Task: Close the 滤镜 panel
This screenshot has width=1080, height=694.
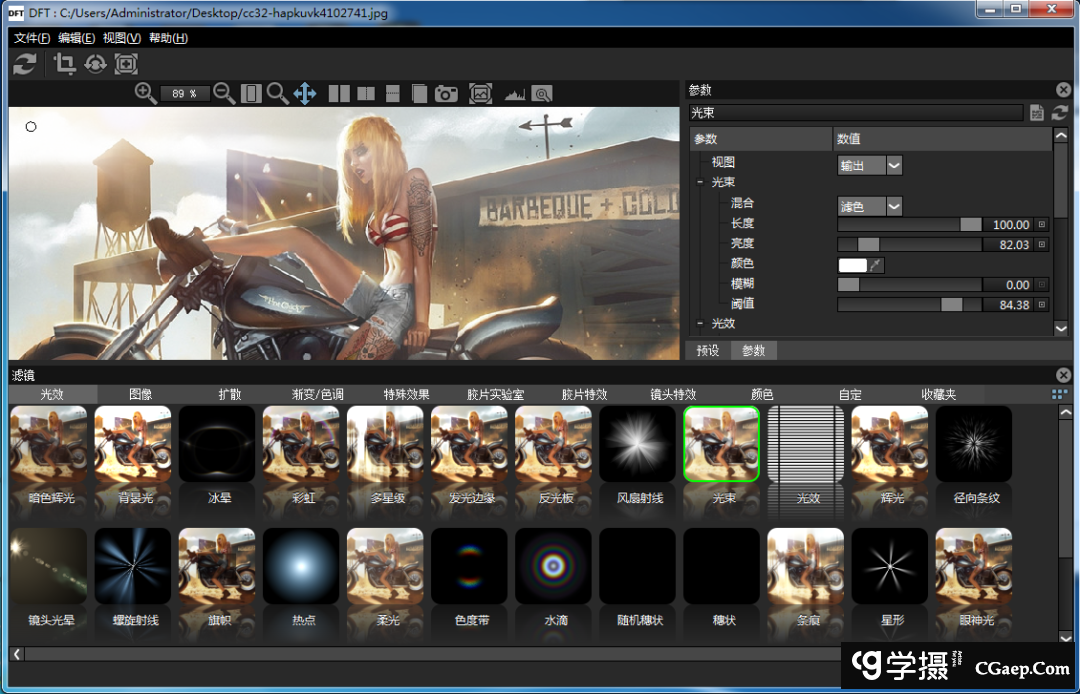Action: pyautogui.click(x=1063, y=375)
